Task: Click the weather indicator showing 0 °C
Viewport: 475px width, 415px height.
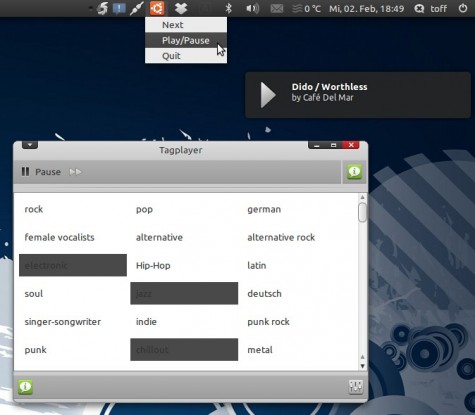Action: click(306, 8)
